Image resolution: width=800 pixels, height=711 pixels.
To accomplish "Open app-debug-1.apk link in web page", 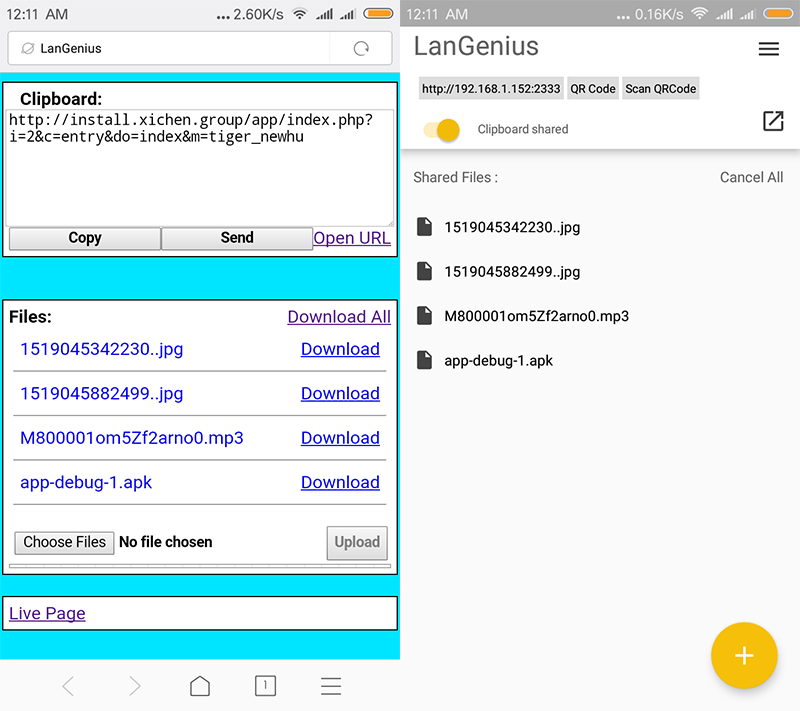I will coord(86,483).
